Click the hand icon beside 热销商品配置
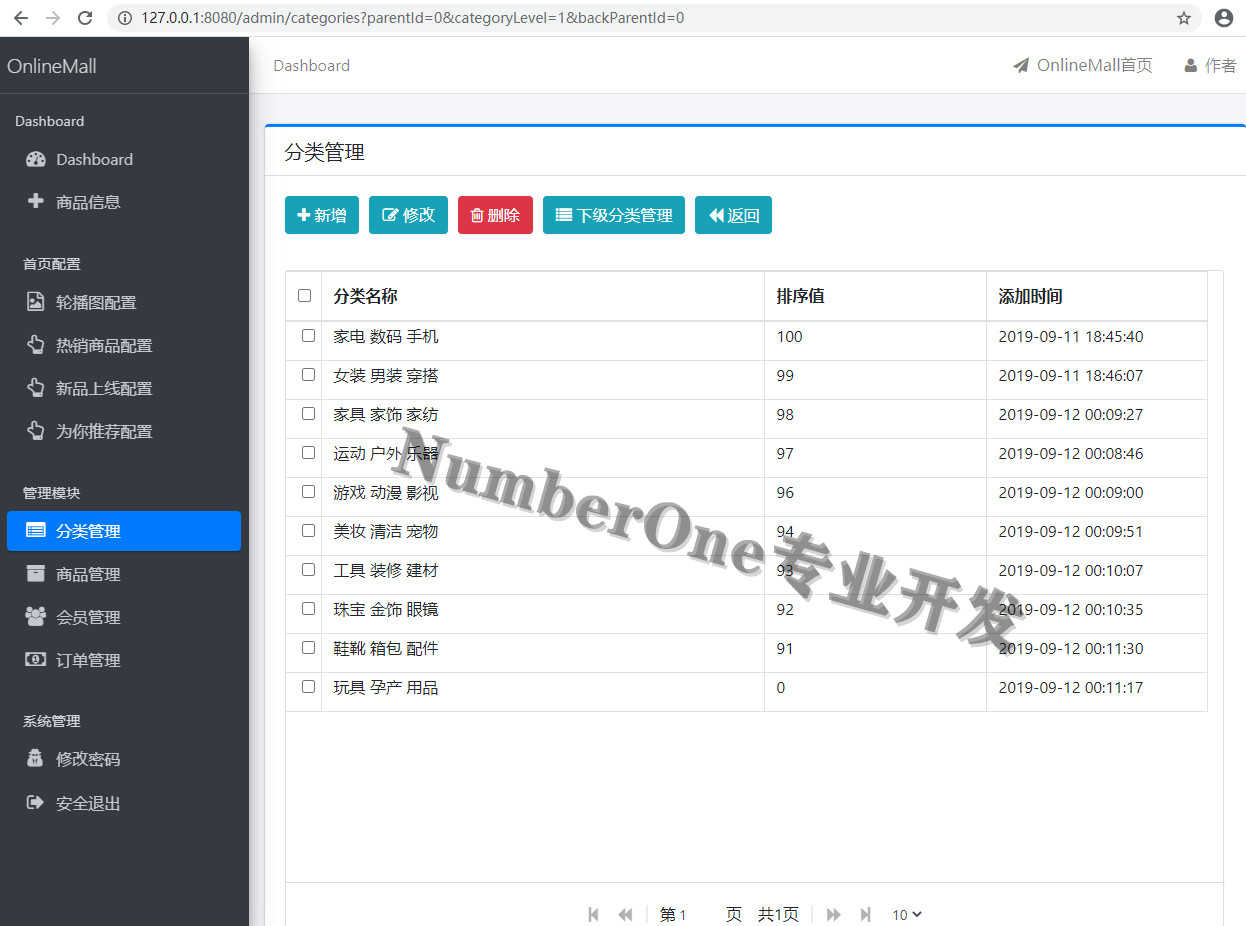This screenshot has height=926, width=1246. coord(36,345)
